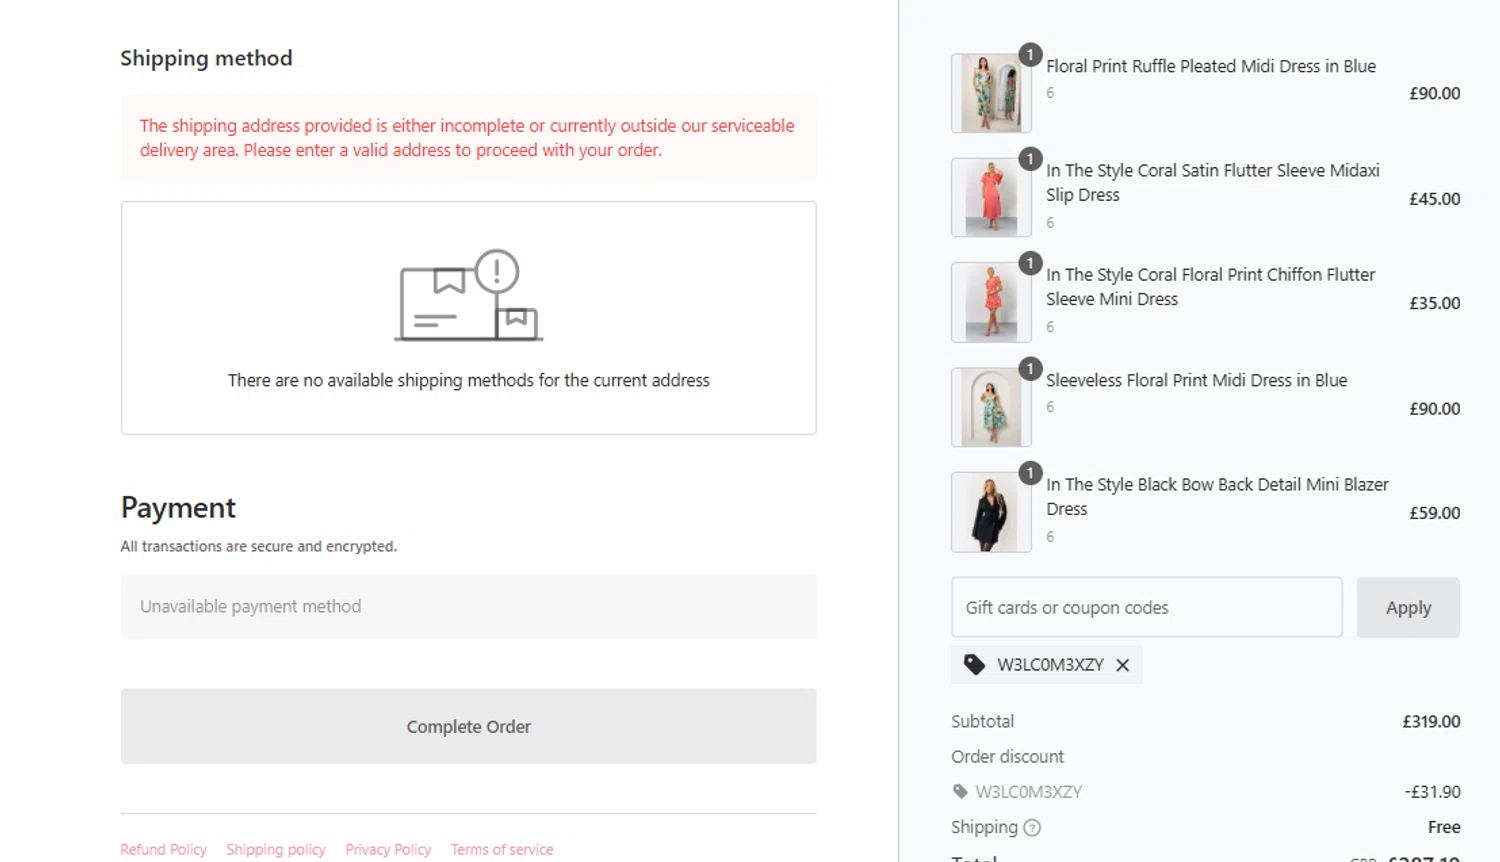Click discount tag icon under Order discount
Screen dimensions: 1500x862
(x=960, y=792)
